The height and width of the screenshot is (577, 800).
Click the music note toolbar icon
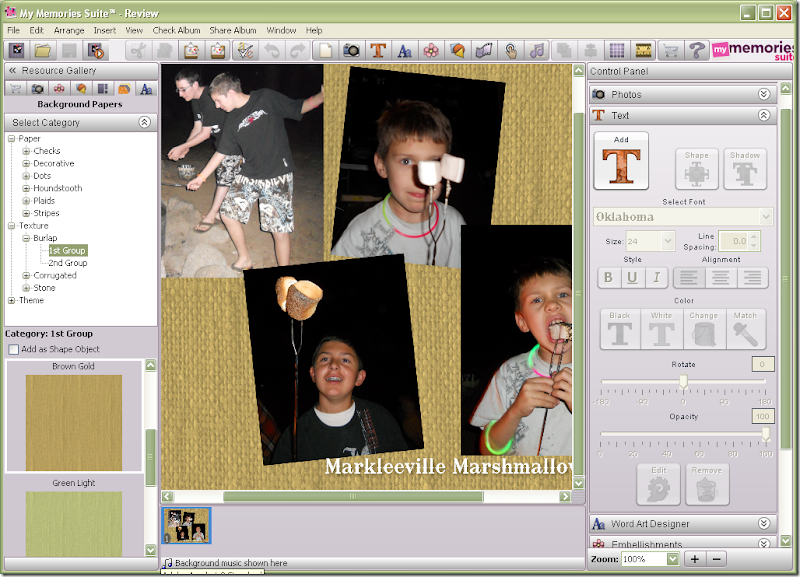pos(537,51)
